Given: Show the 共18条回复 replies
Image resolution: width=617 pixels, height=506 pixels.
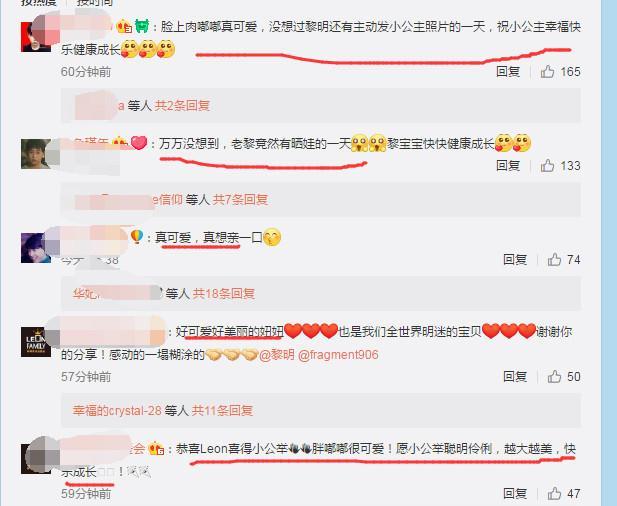Looking at the screenshot, I should click(x=224, y=293).
